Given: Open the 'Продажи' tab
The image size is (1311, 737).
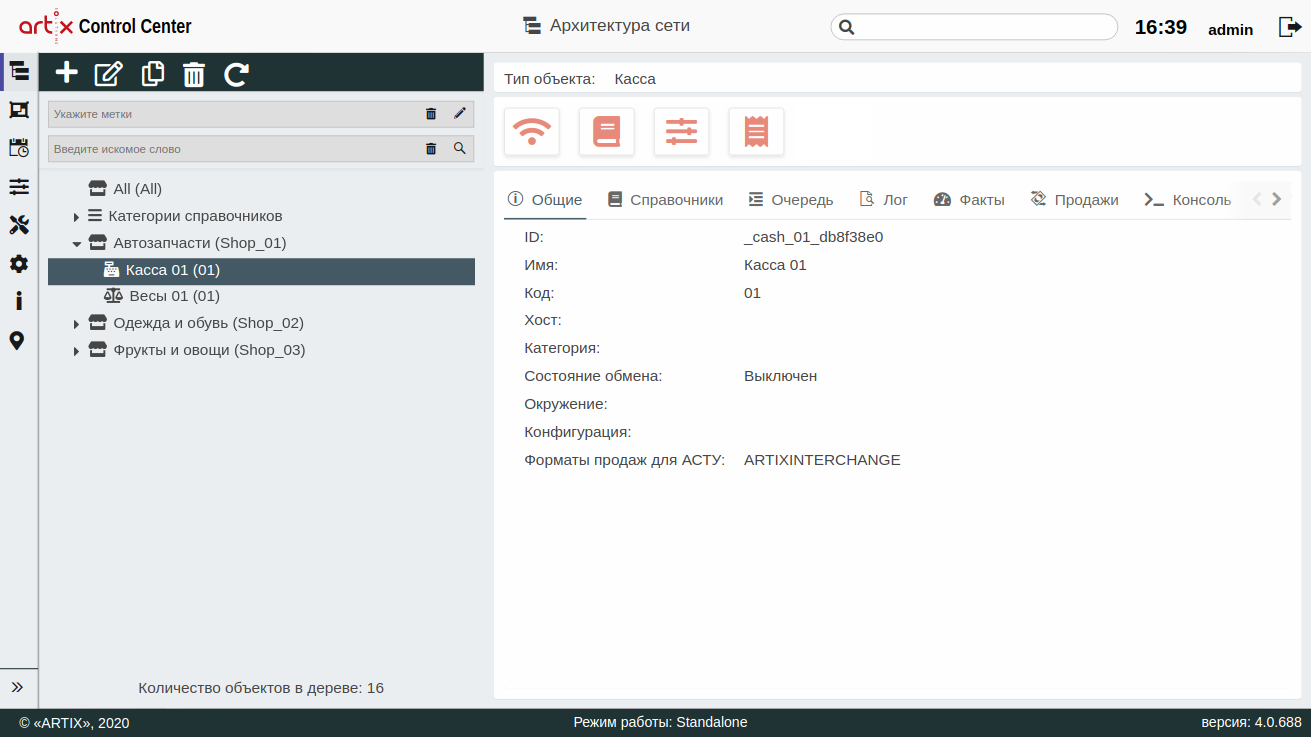Looking at the screenshot, I should point(1074,200).
